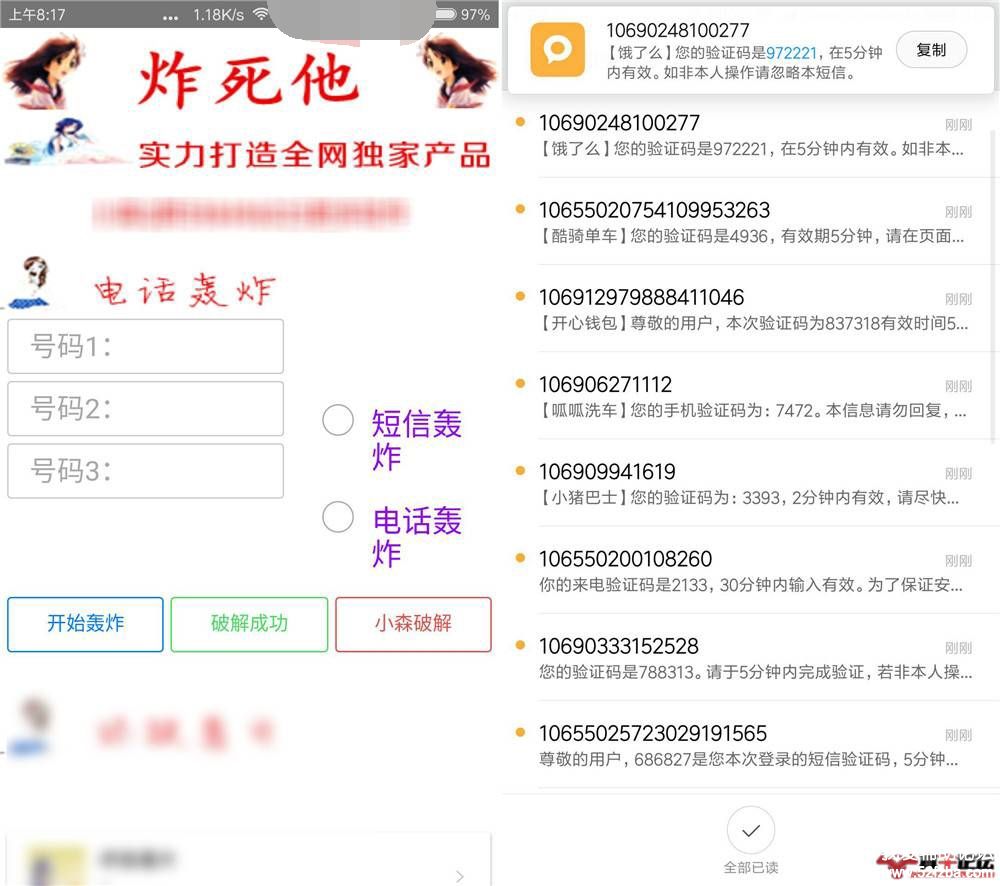
Task: Click the anime girl image at top left
Action: pyautogui.click(x=43, y=71)
